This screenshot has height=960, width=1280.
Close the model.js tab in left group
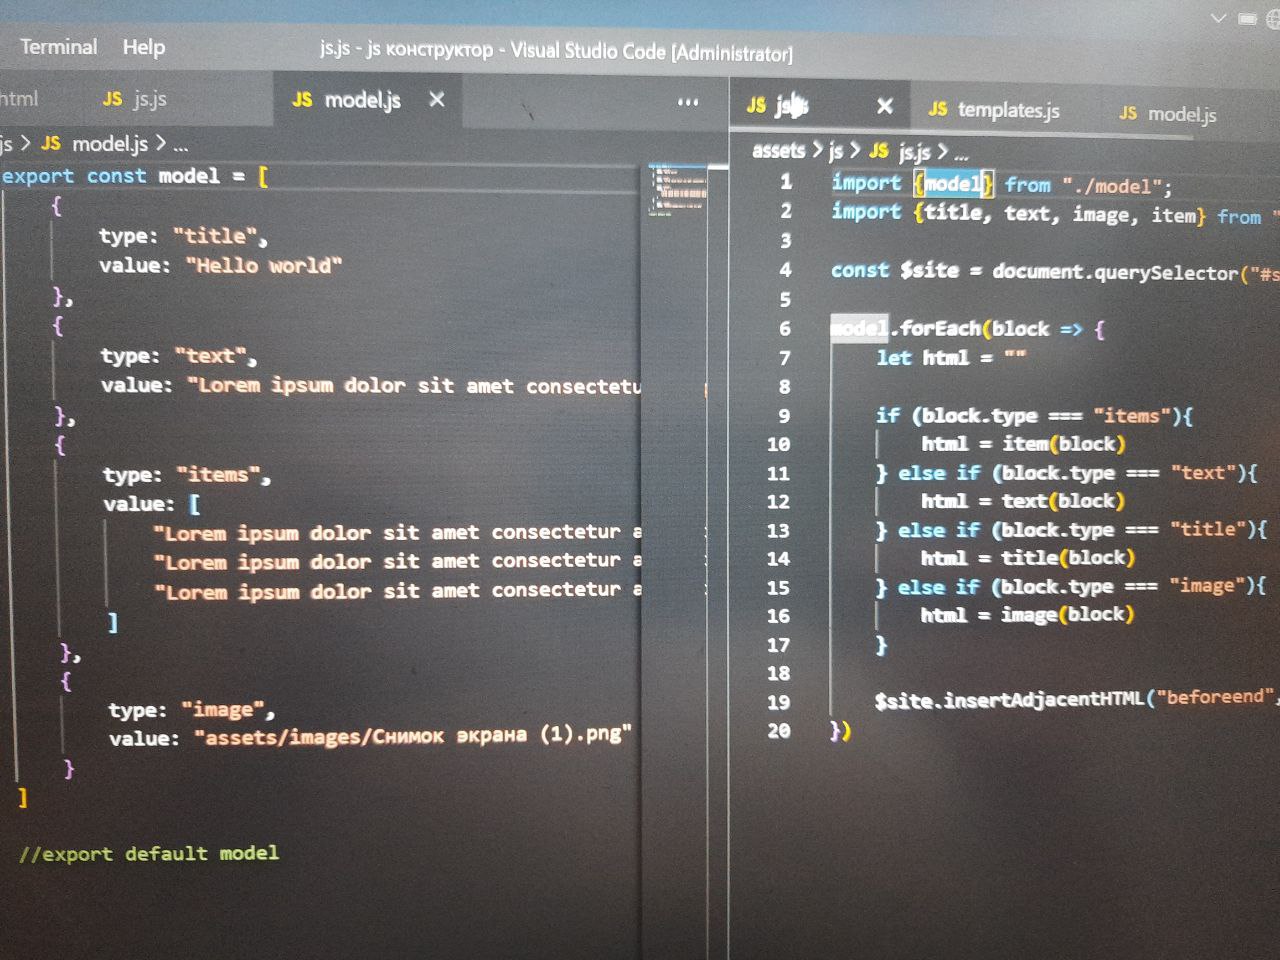coord(437,100)
